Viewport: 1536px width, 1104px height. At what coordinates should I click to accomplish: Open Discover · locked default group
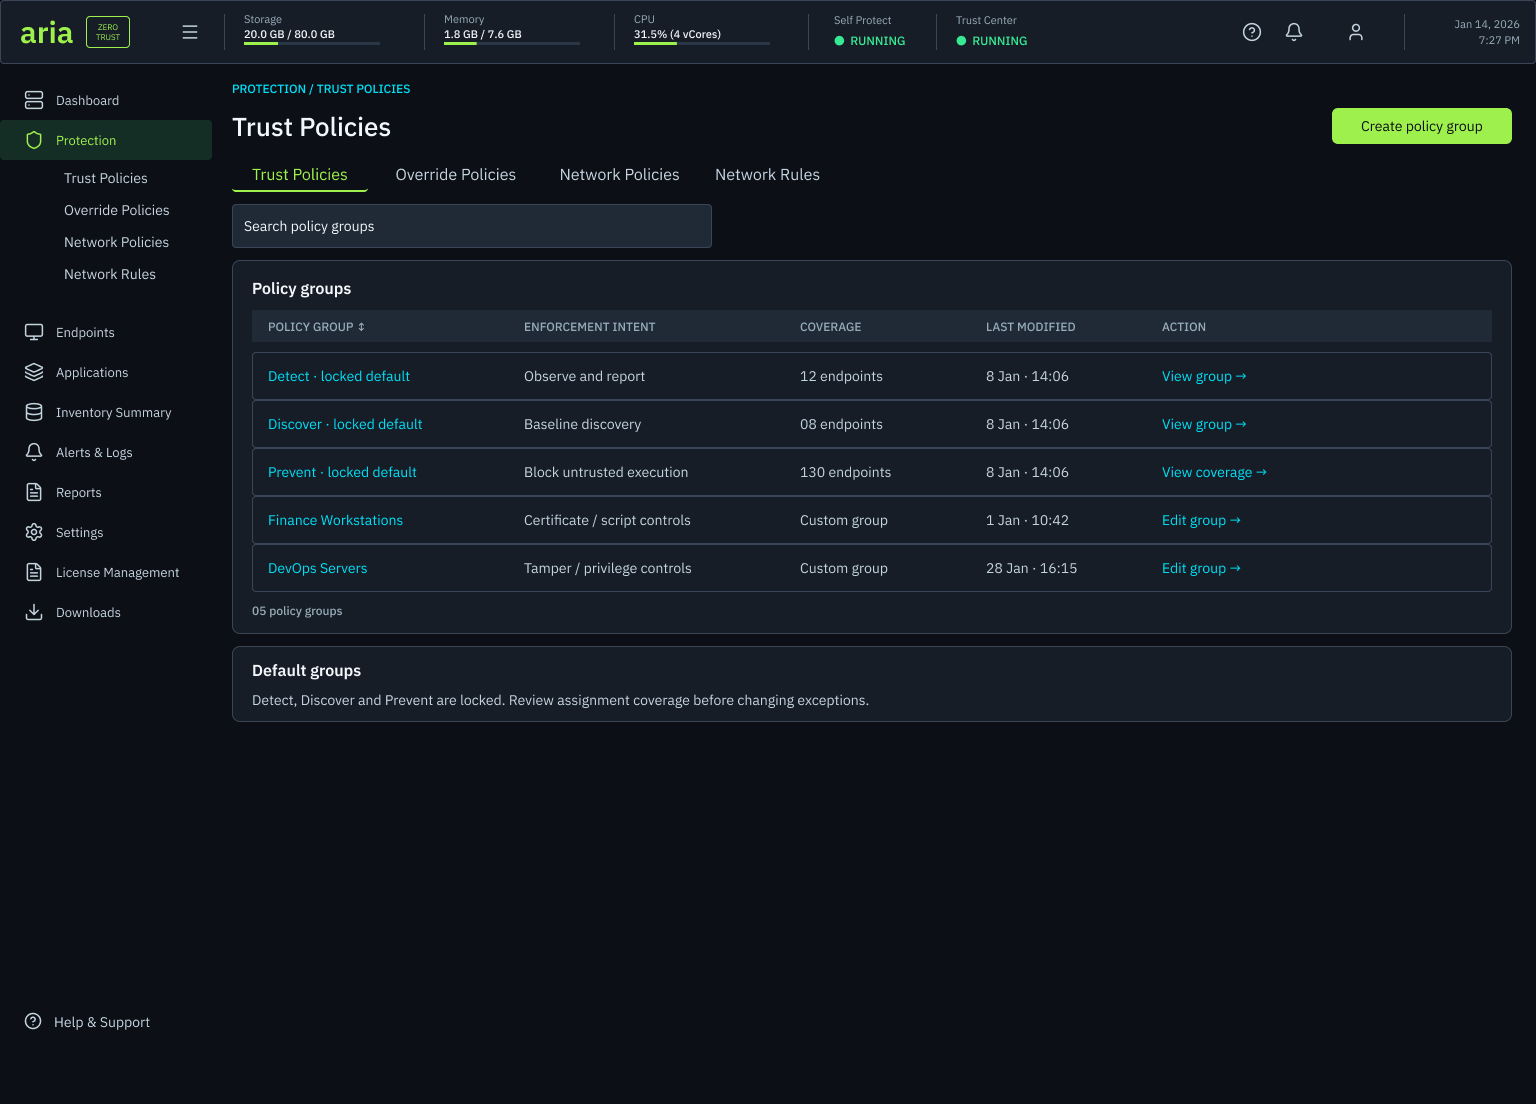345,424
